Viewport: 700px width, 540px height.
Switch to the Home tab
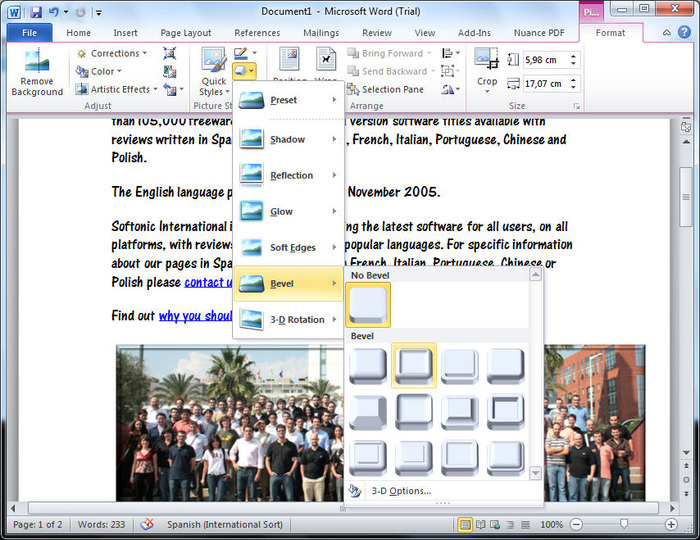[79, 33]
